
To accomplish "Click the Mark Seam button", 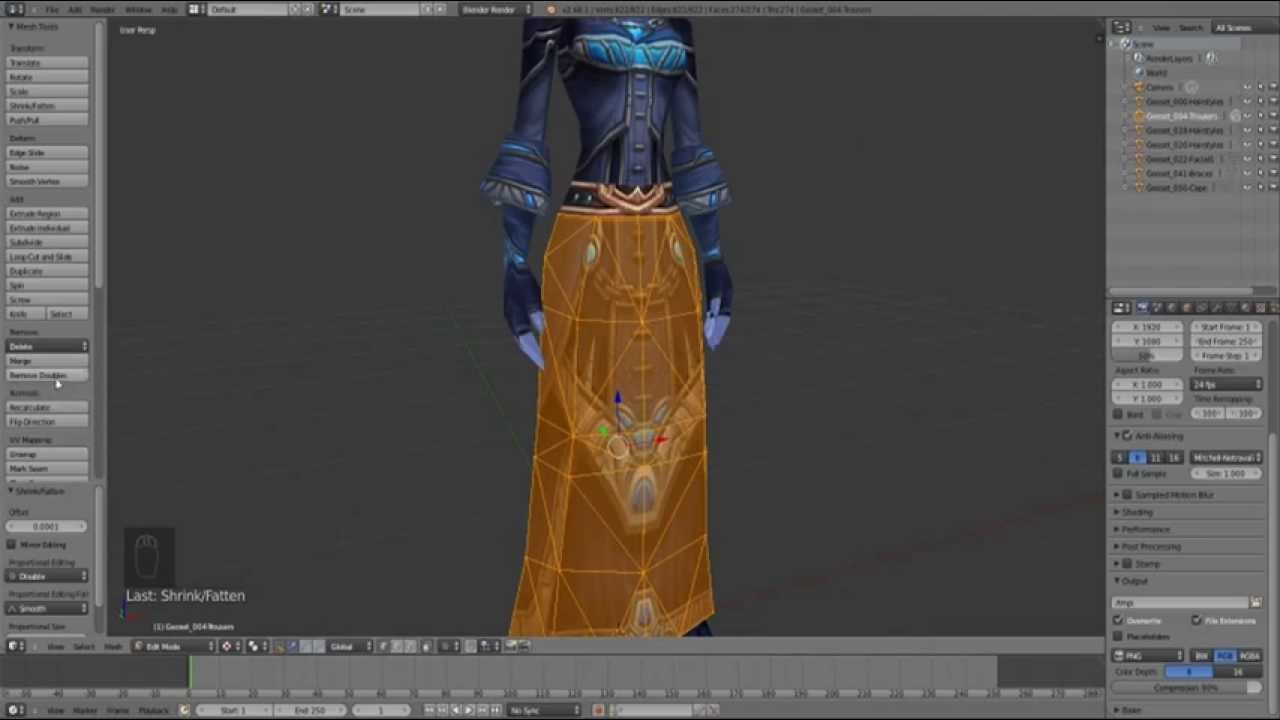I will click(48, 468).
